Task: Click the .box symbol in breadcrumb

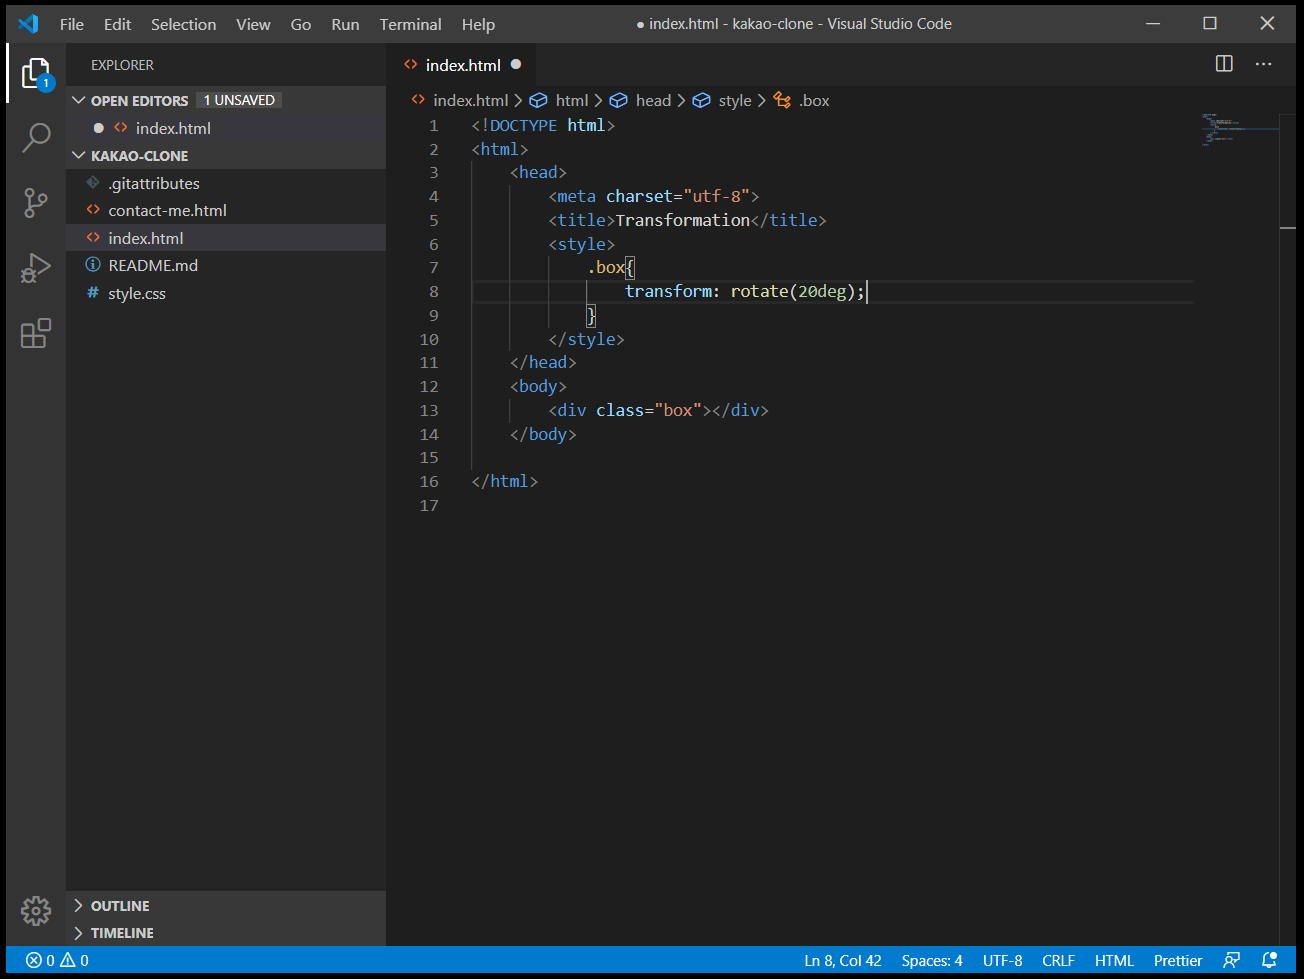Action: coord(802,100)
